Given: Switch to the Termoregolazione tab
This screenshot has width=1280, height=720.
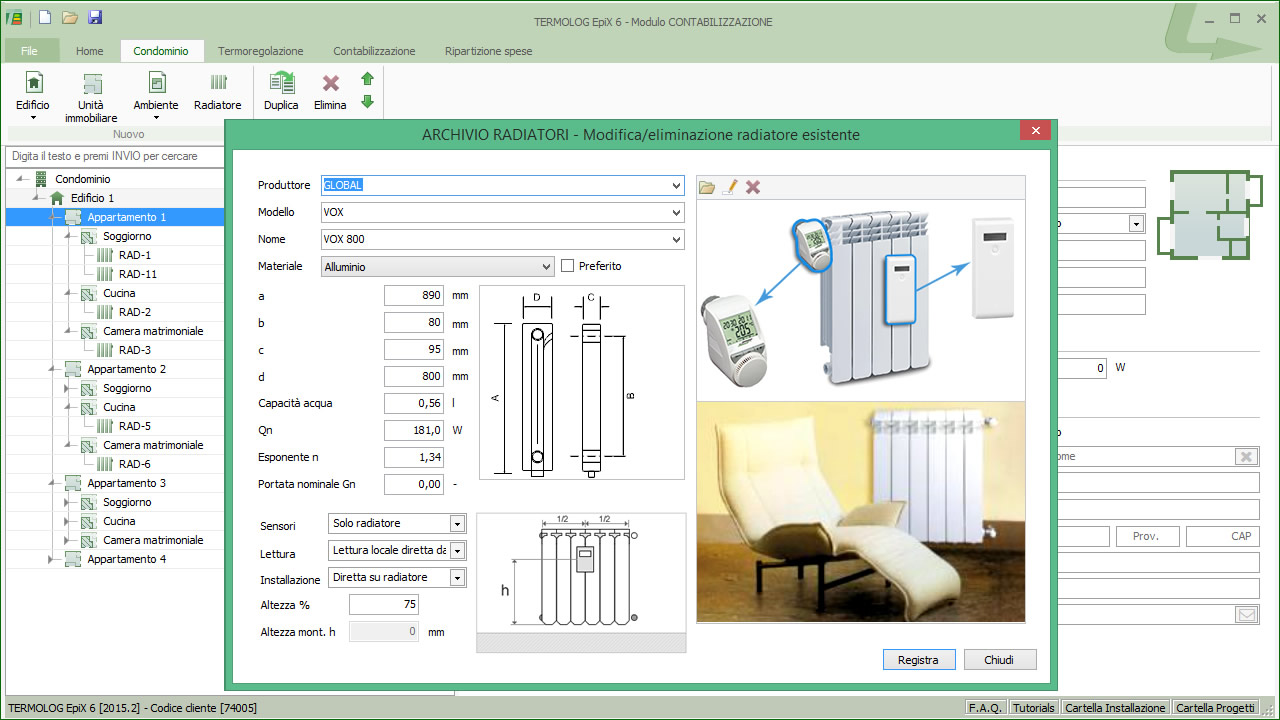Looking at the screenshot, I should pyautogui.click(x=260, y=51).
